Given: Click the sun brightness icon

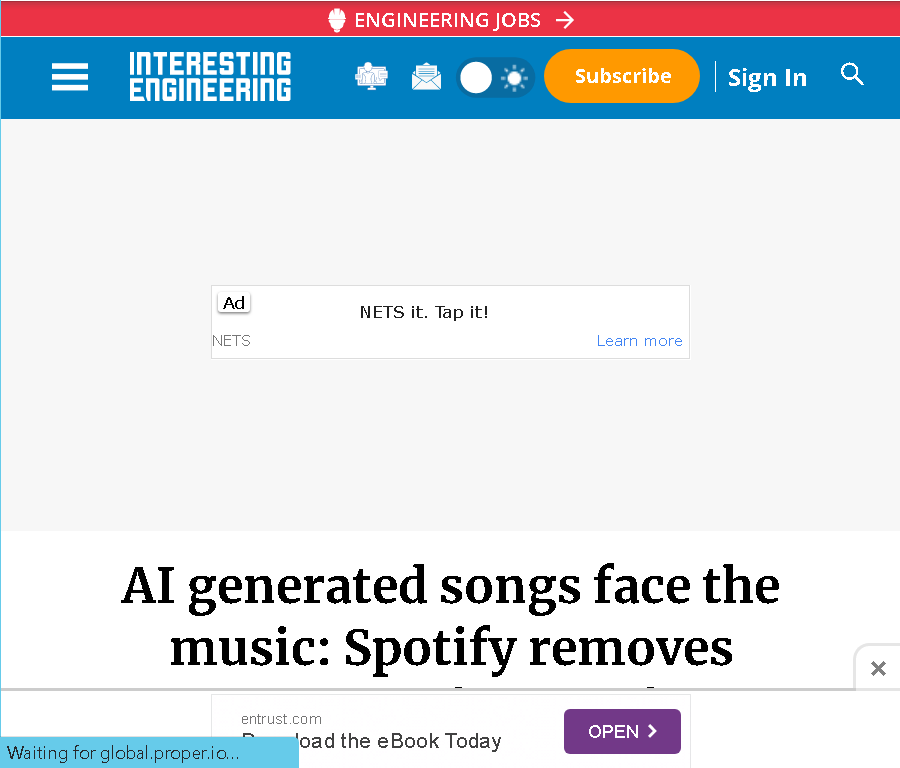Looking at the screenshot, I should pos(514,78).
